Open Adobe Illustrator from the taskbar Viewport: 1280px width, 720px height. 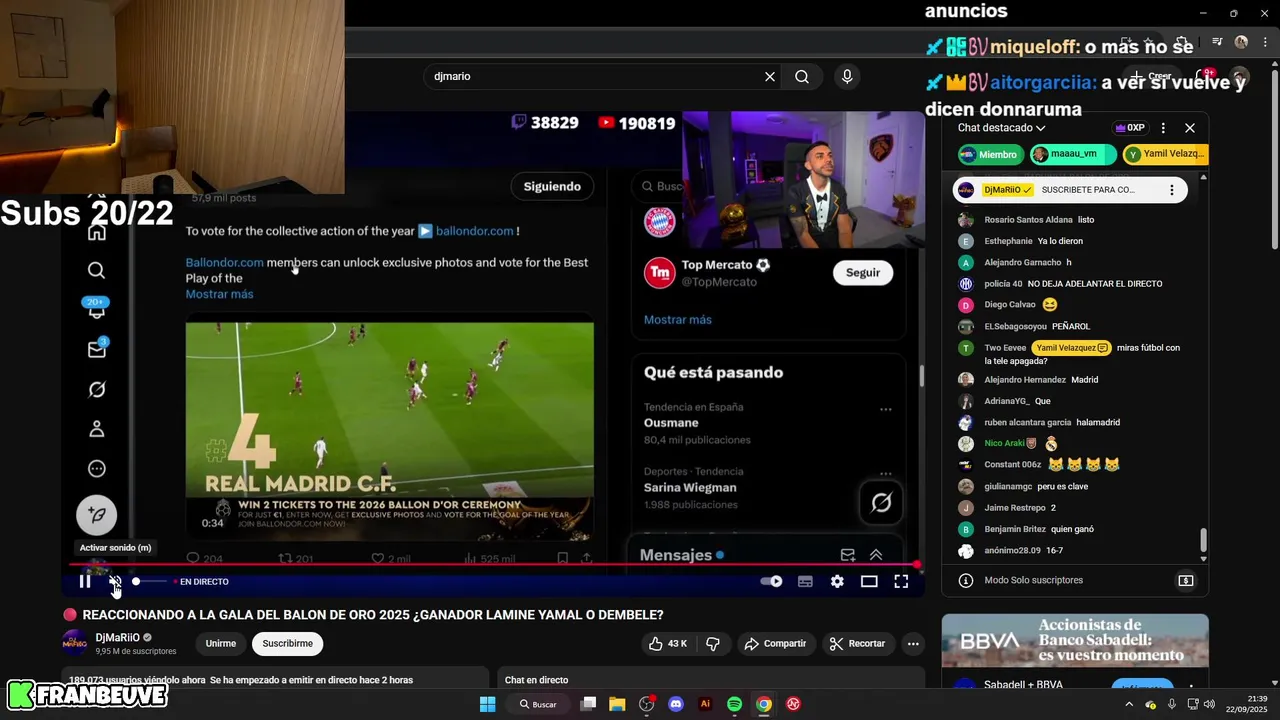705,704
